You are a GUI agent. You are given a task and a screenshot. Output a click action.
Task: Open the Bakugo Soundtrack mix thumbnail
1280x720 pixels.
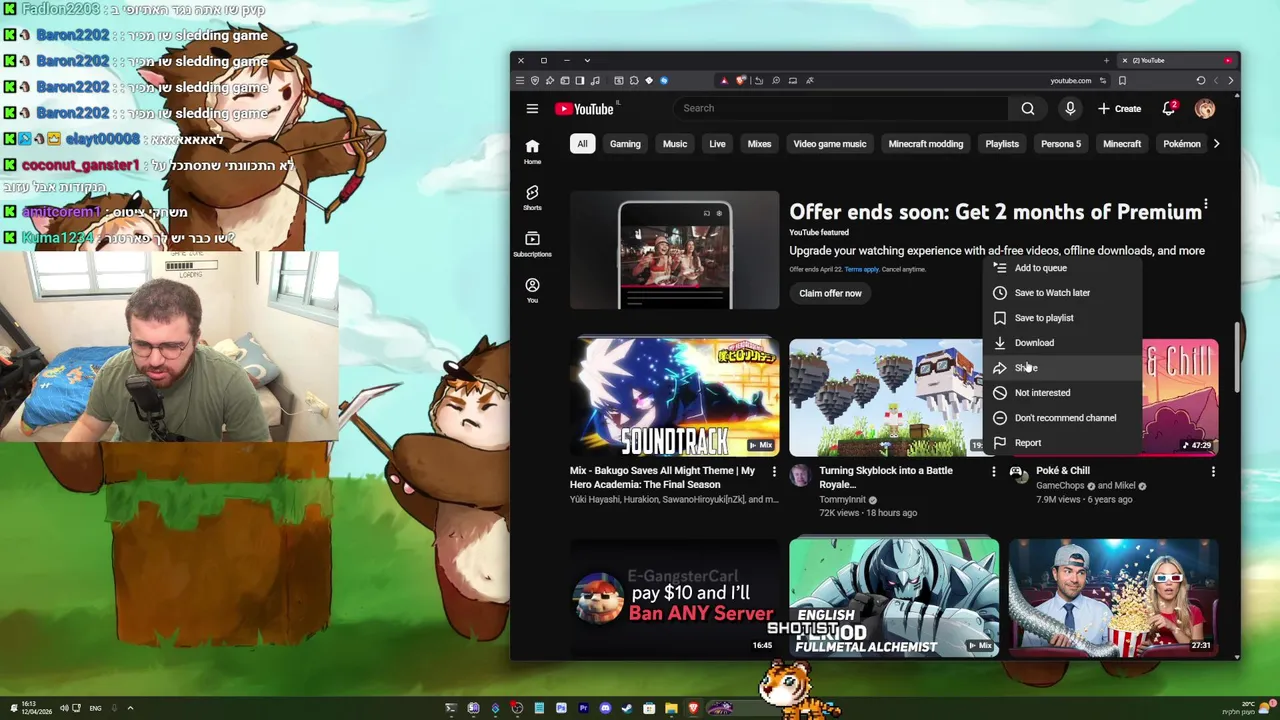[x=675, y=397]
